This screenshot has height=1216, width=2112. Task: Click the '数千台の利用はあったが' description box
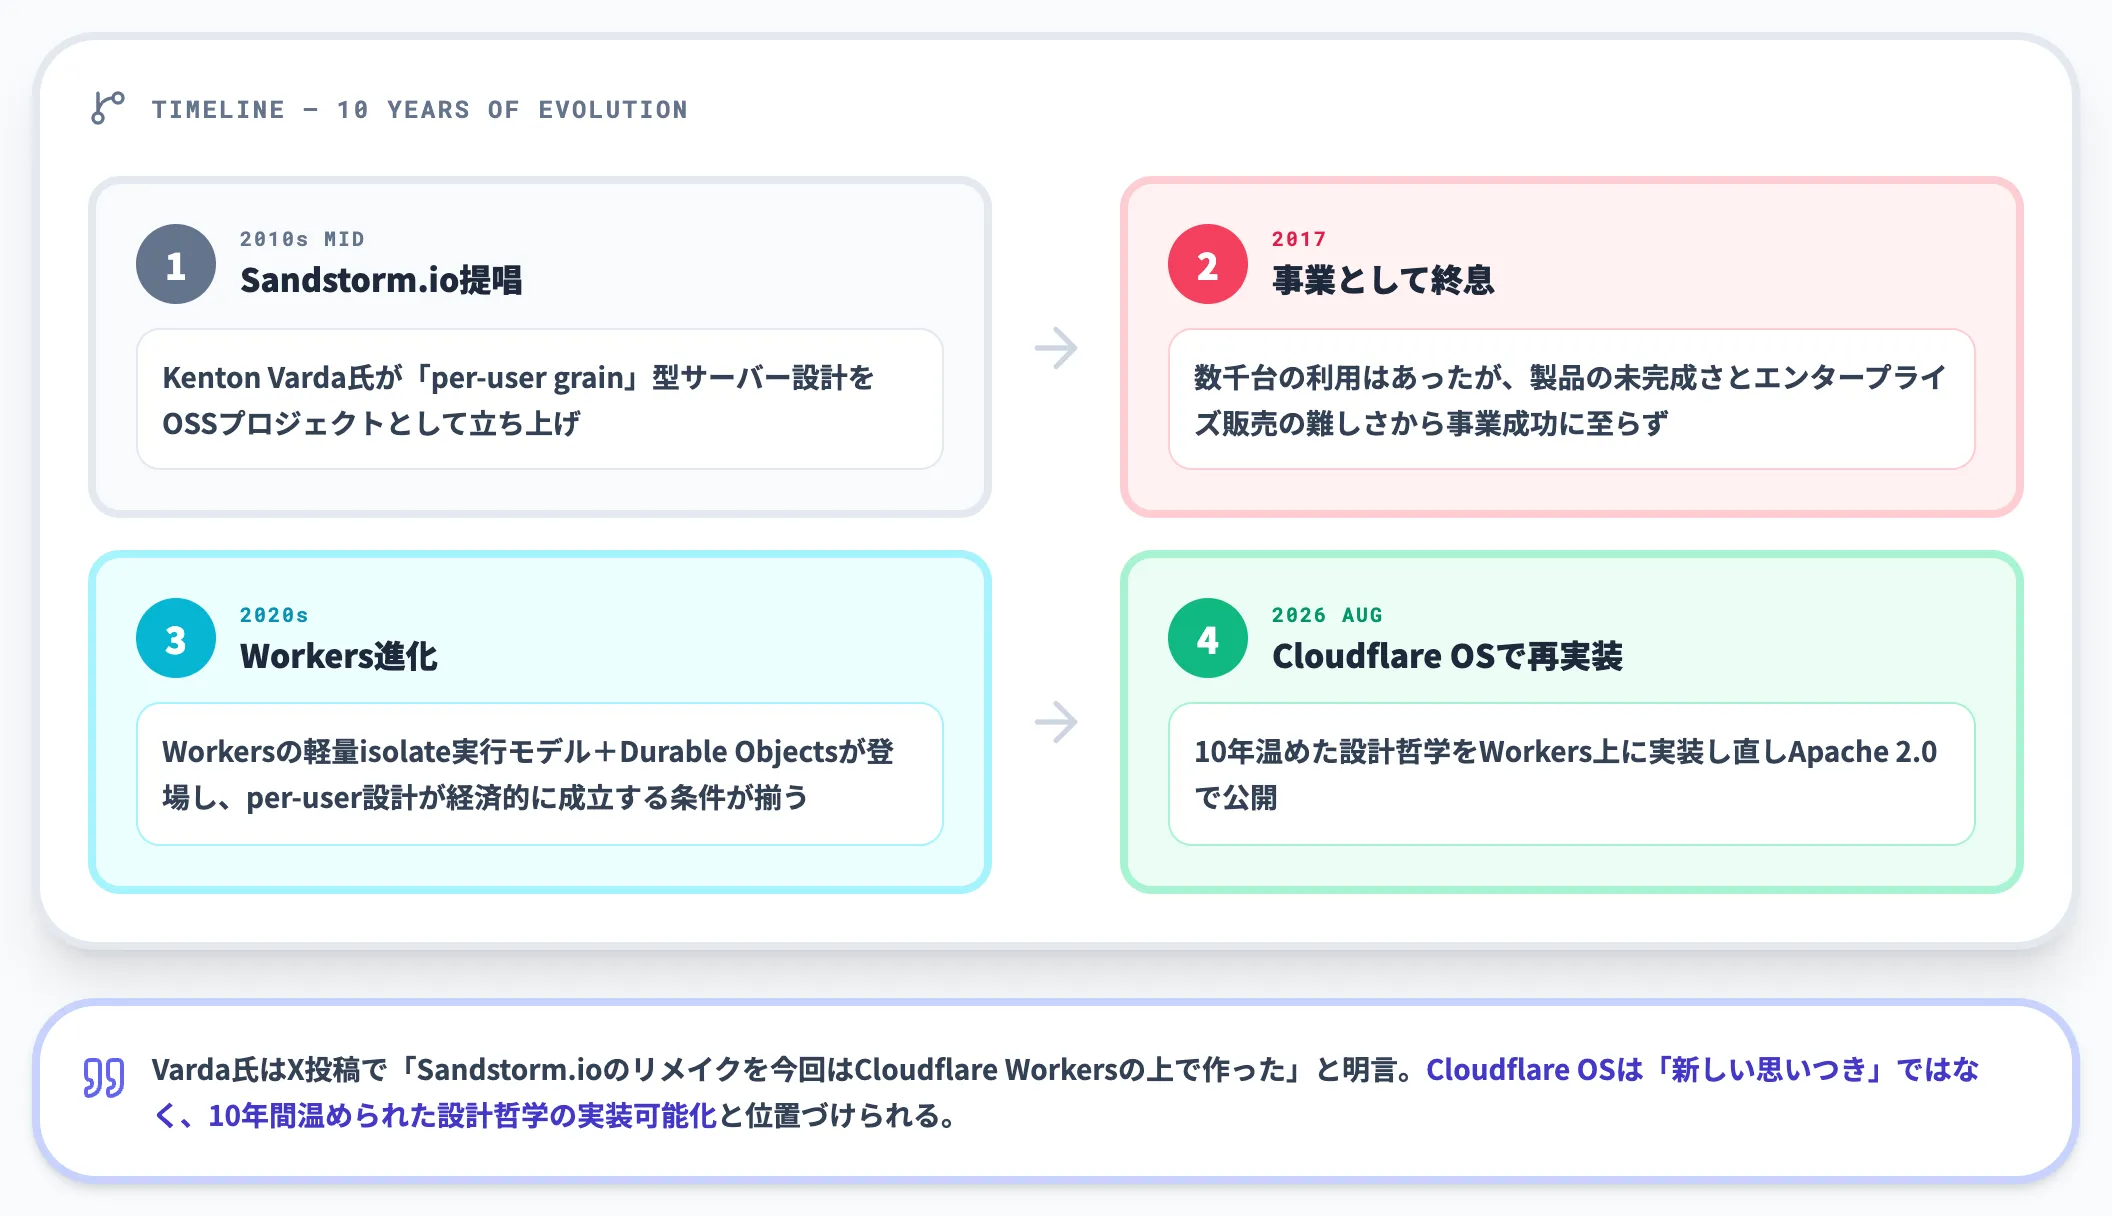click(x=1572, y=399)
